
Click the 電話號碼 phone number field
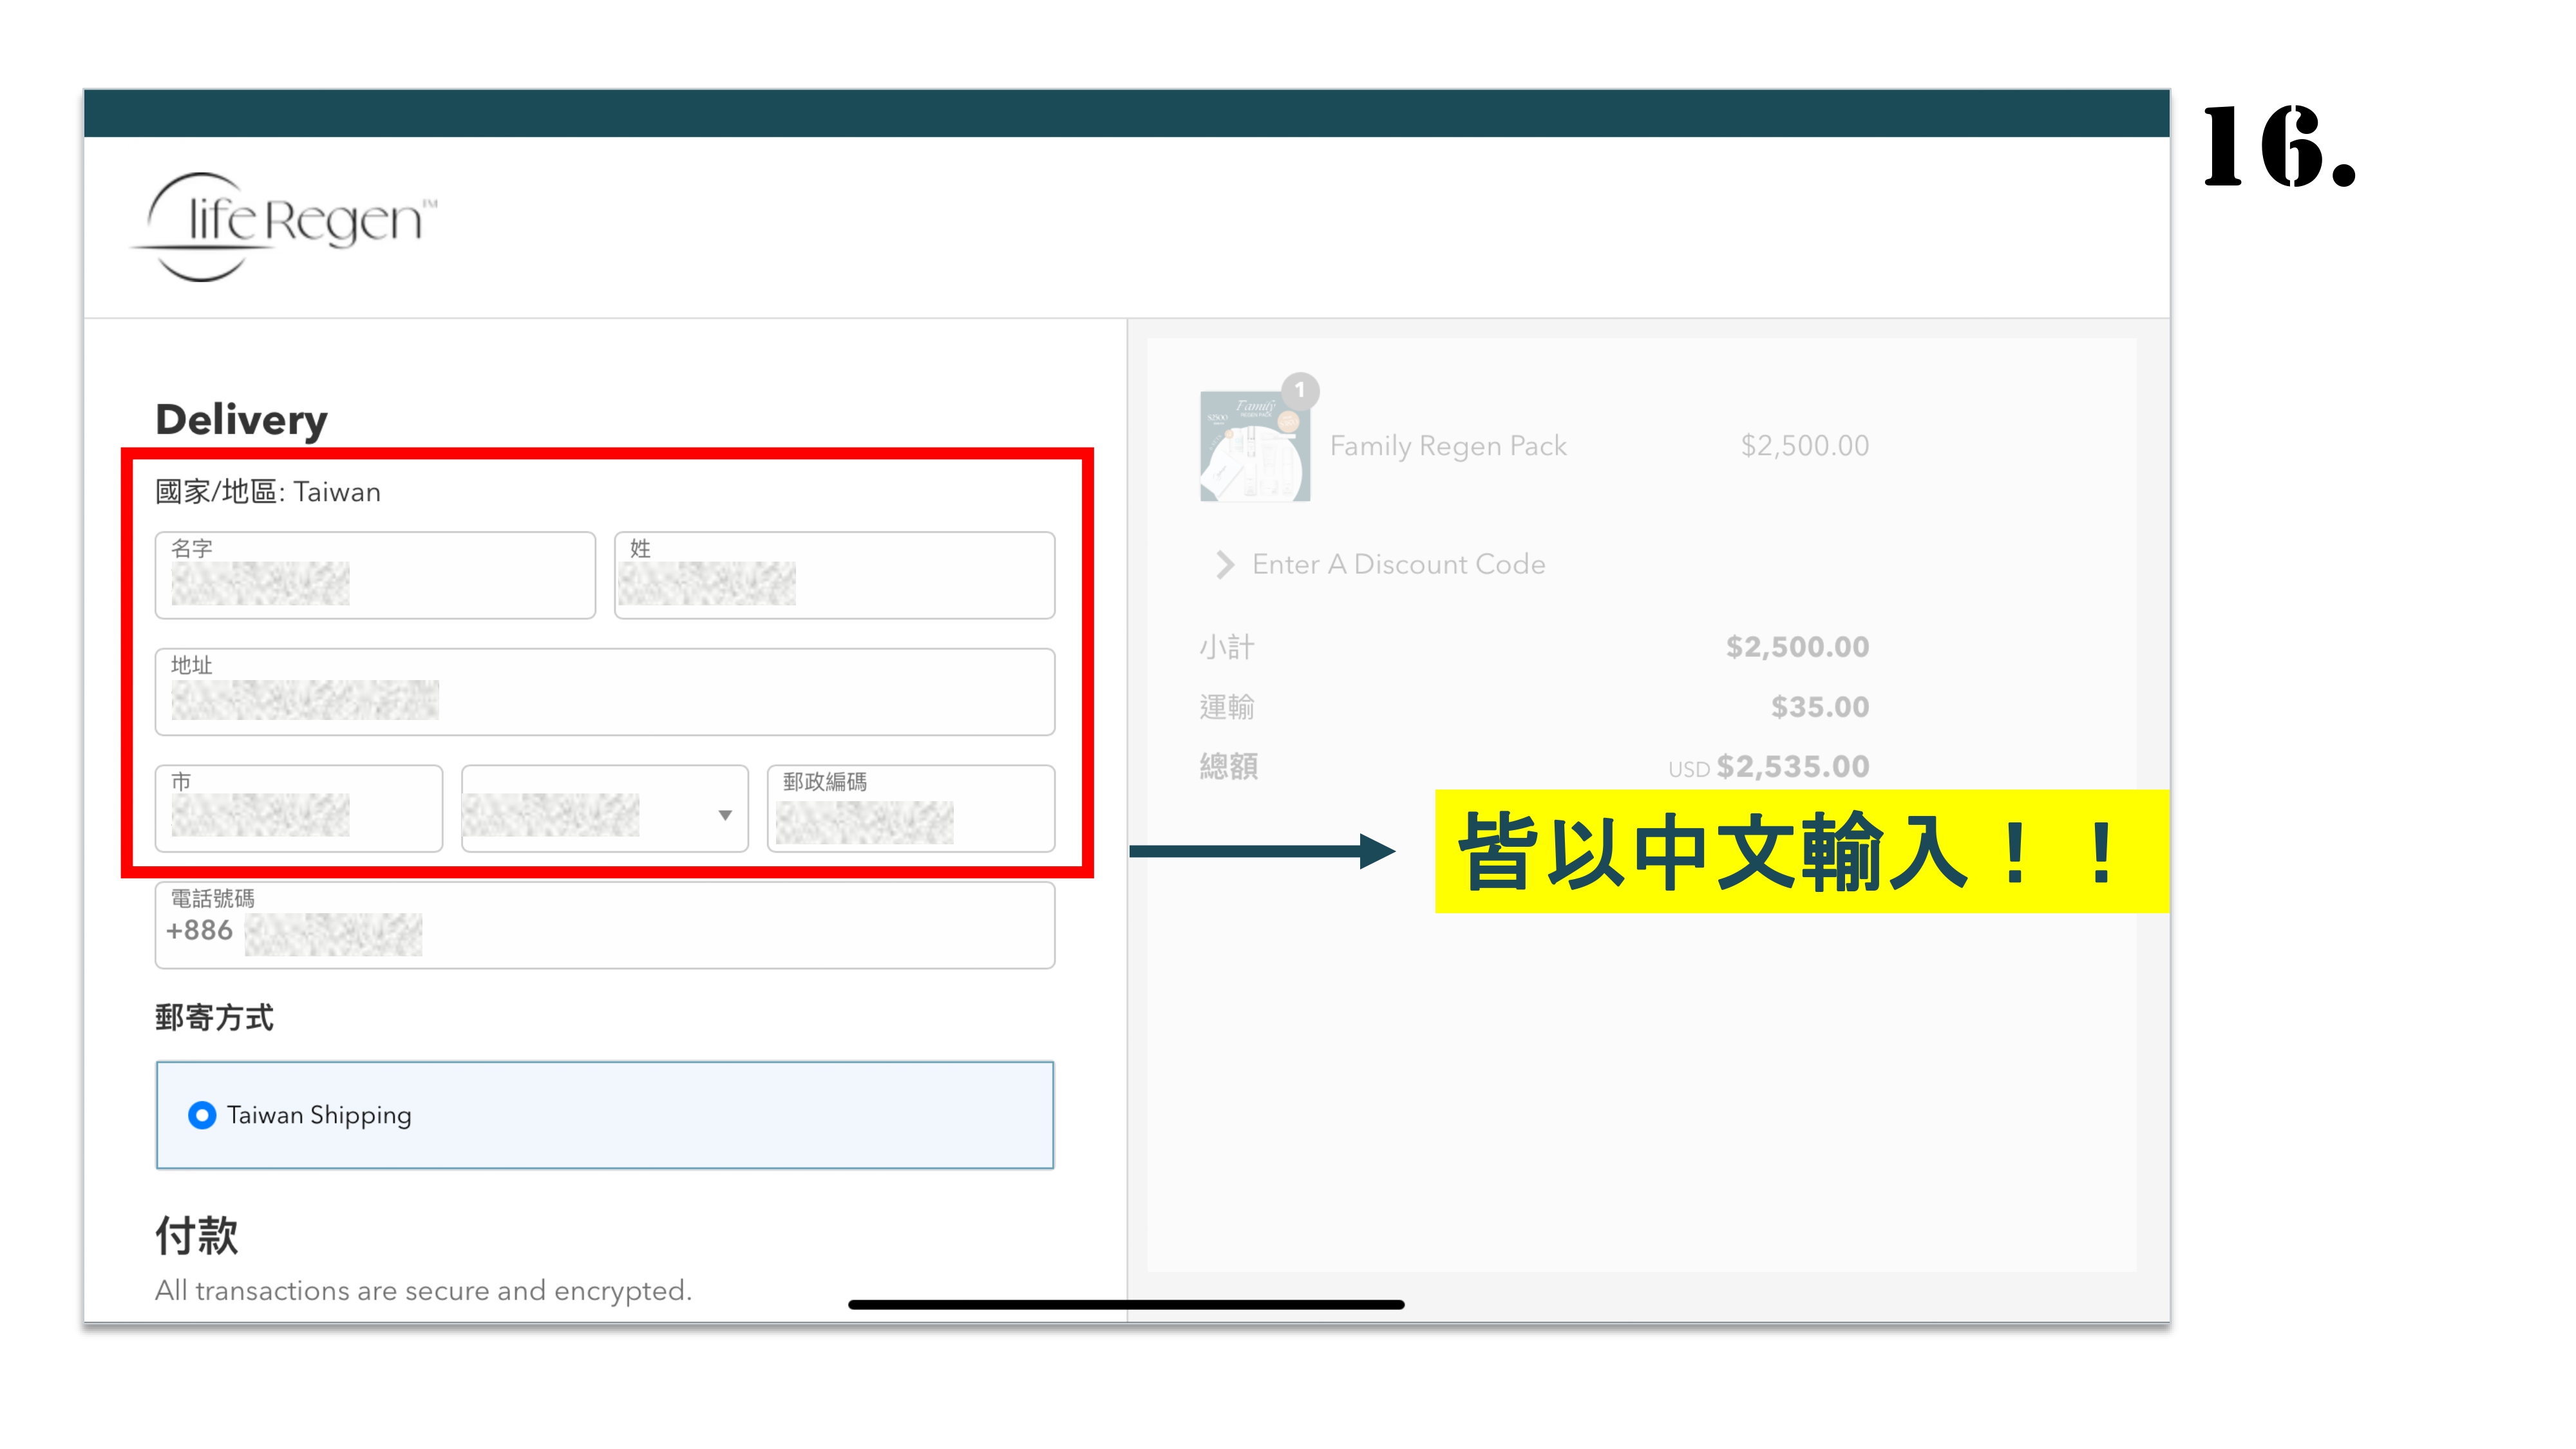(605, 925)
